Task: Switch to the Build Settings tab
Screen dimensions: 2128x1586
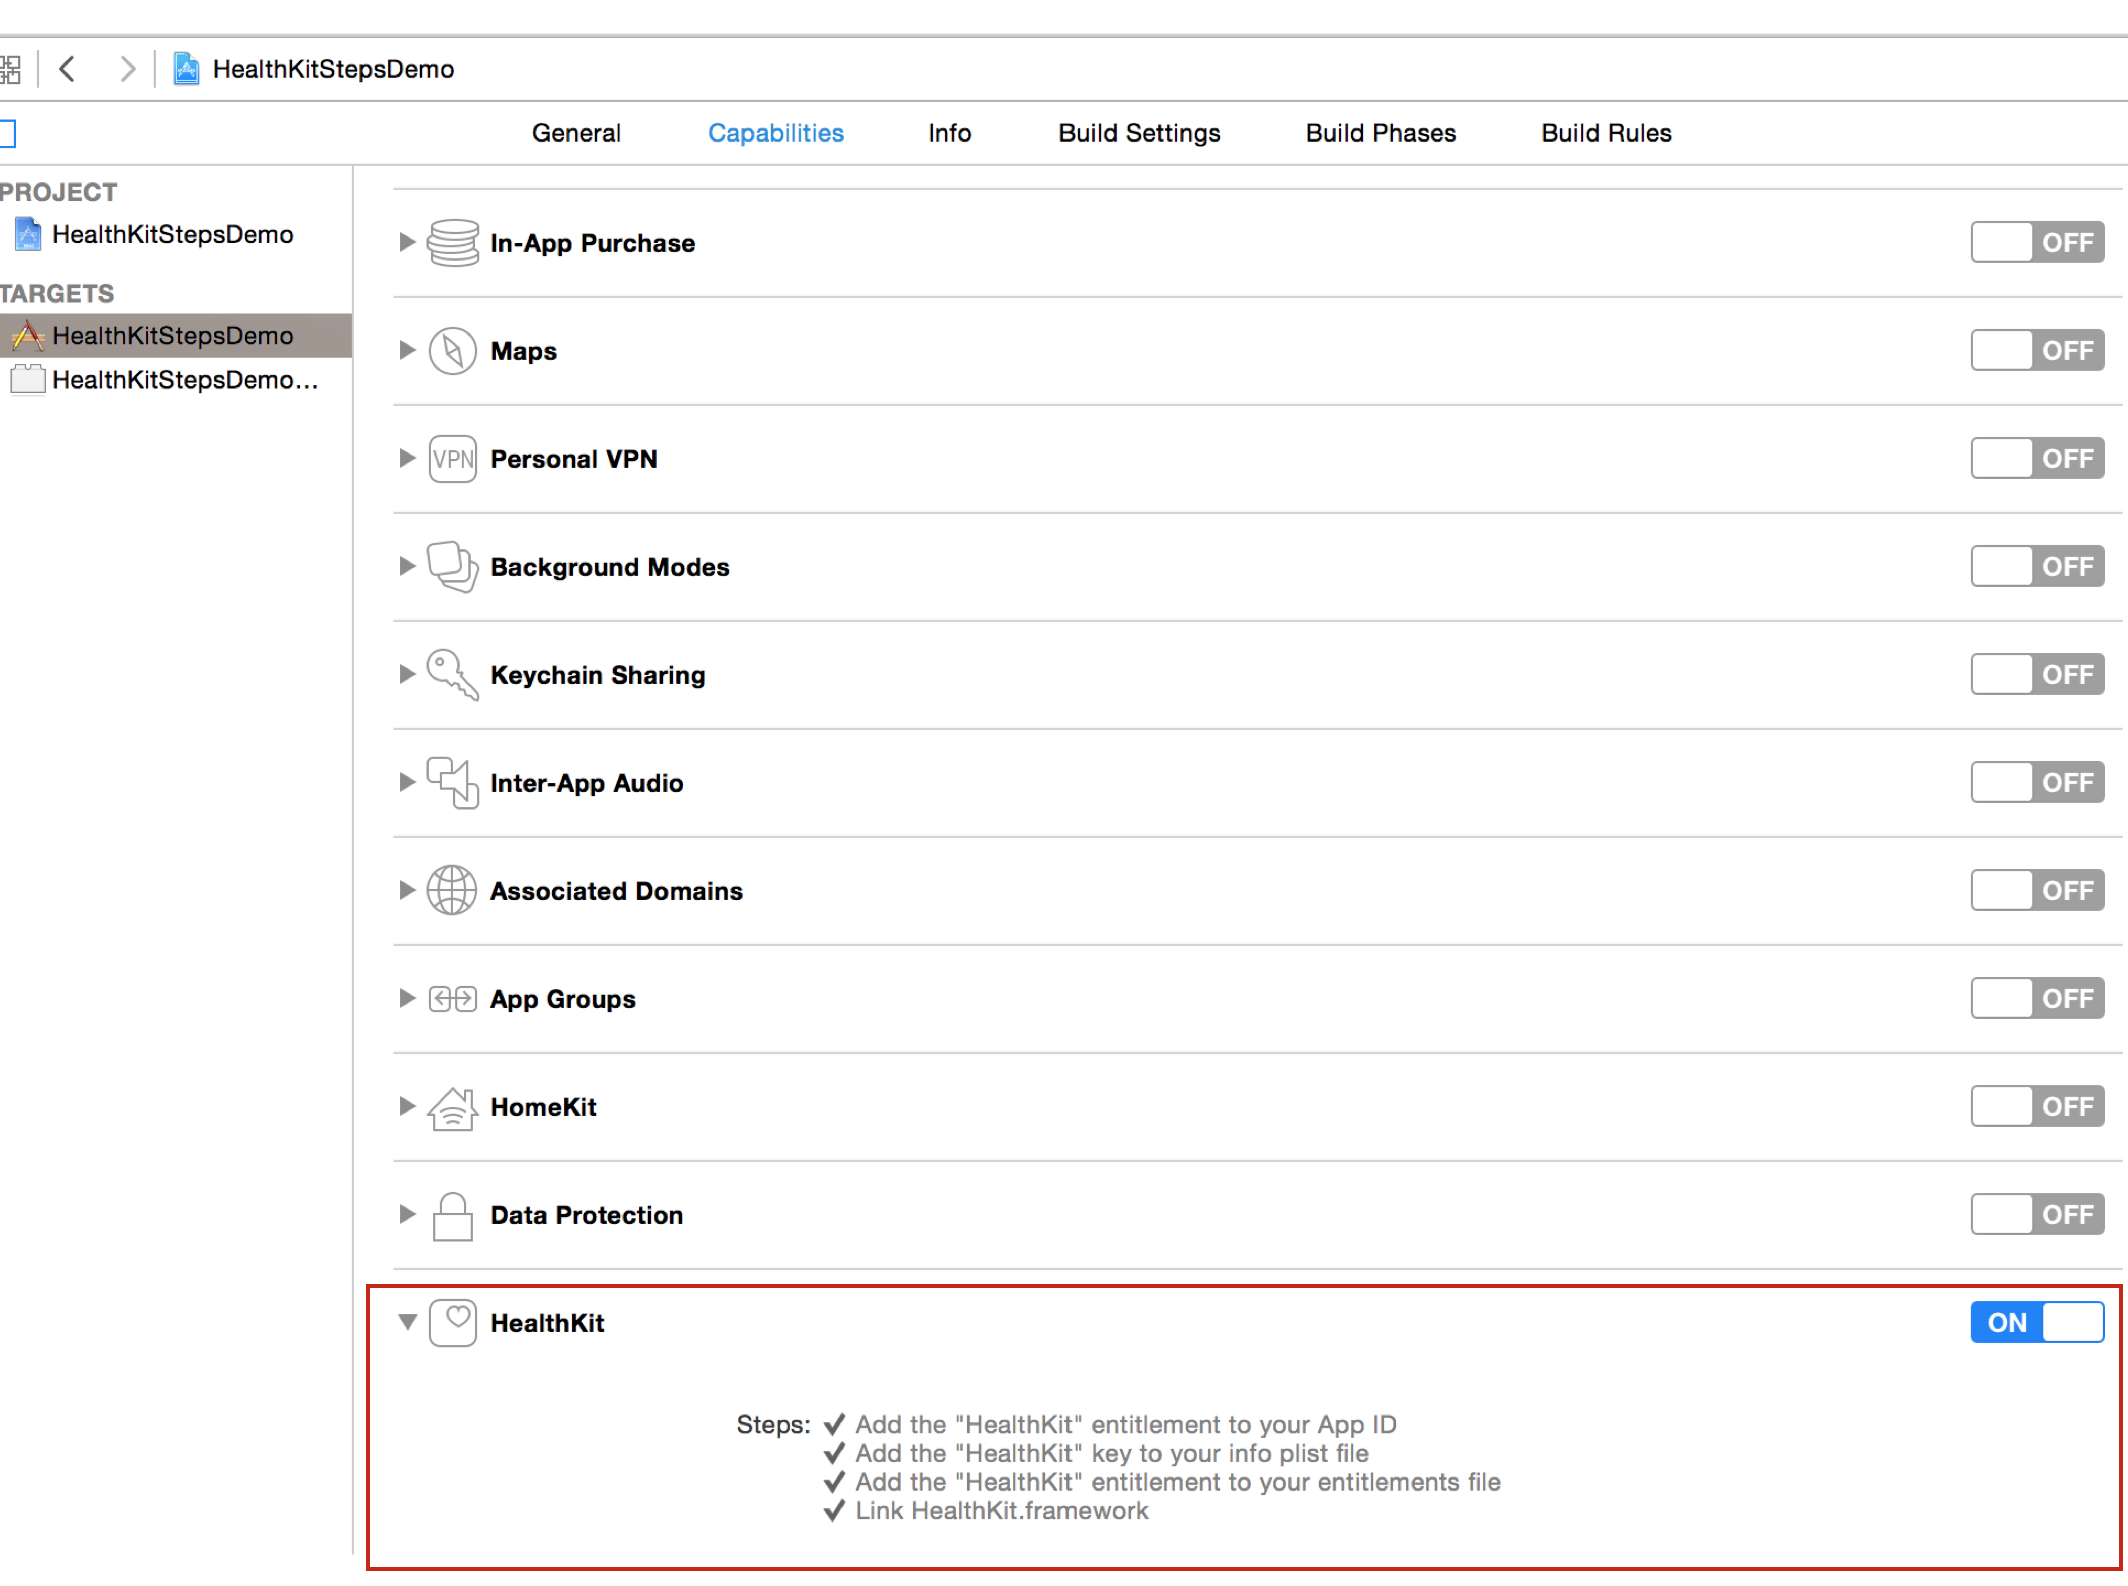Action: coord(1139,133)
